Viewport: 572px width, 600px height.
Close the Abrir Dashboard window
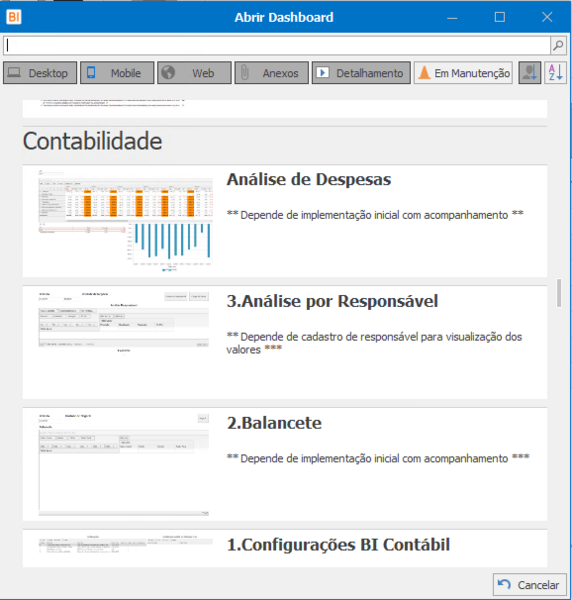(547, 17)
